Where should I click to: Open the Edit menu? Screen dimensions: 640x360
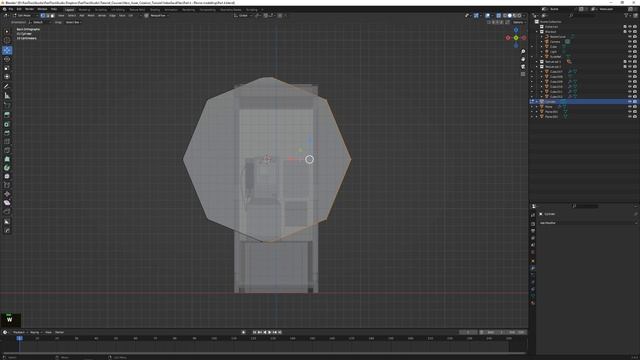click(19, 9)
